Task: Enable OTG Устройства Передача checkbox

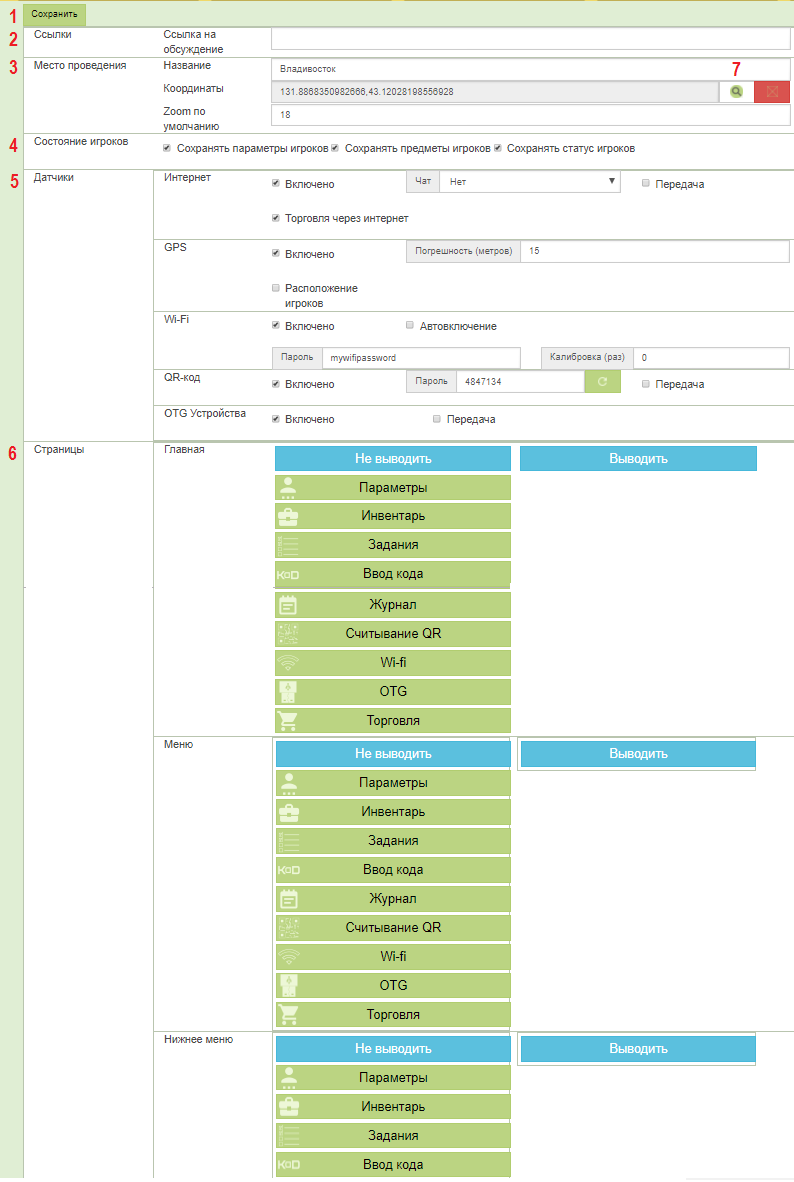Action: (x=437, y=418)
